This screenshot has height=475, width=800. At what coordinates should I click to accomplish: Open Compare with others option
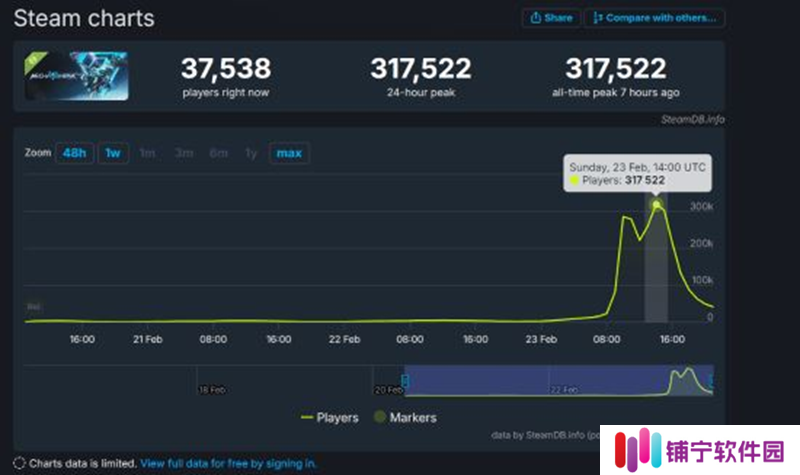(x=655, y=18)
